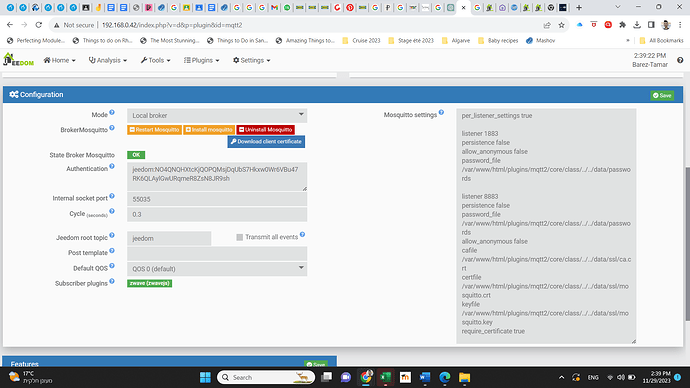Open the Algarve bookmark folder
The width and height of the screenshot is (690, 388).
click(x=456, y=40)
